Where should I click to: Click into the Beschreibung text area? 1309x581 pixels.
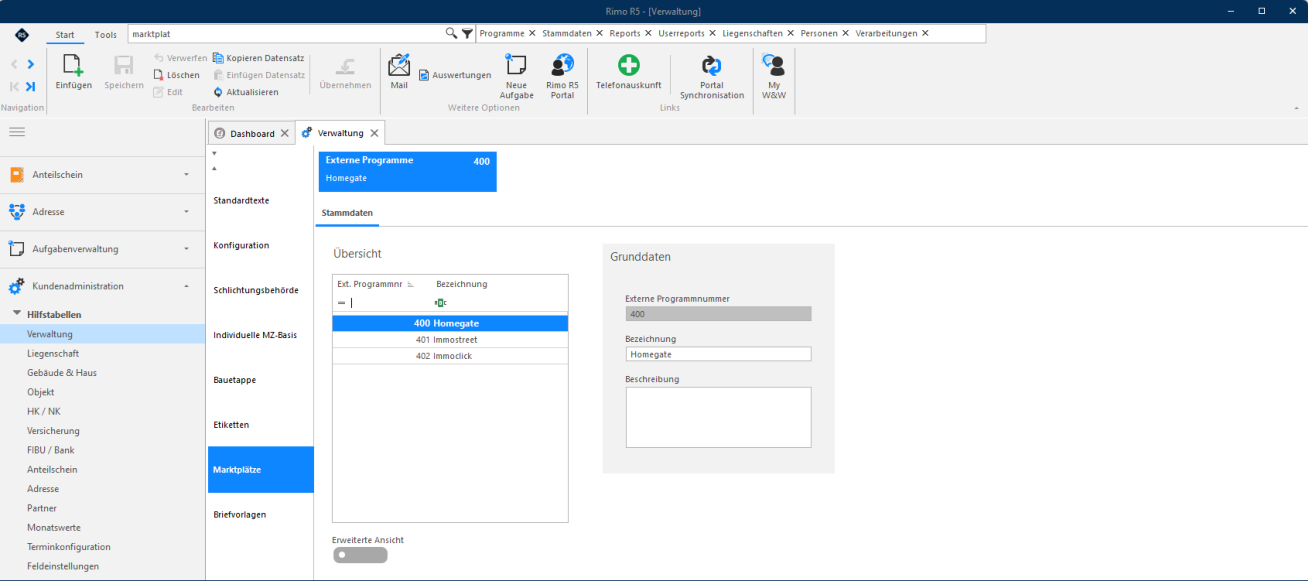click(x=718, y=417)
